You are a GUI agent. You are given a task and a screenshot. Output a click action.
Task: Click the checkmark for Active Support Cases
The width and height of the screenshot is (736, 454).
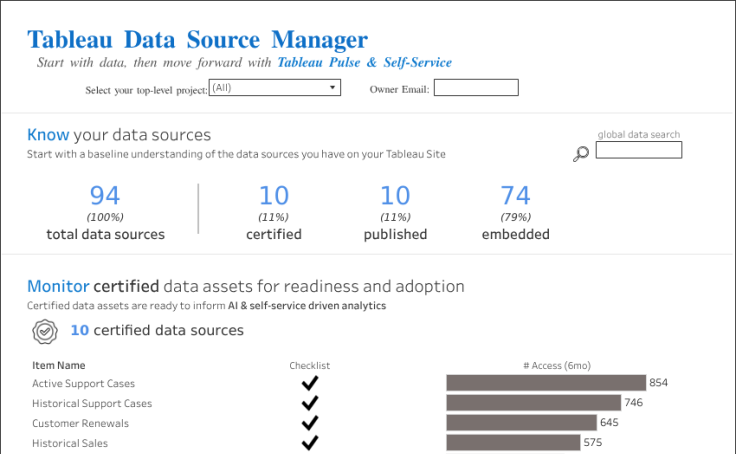coord(310,383)
